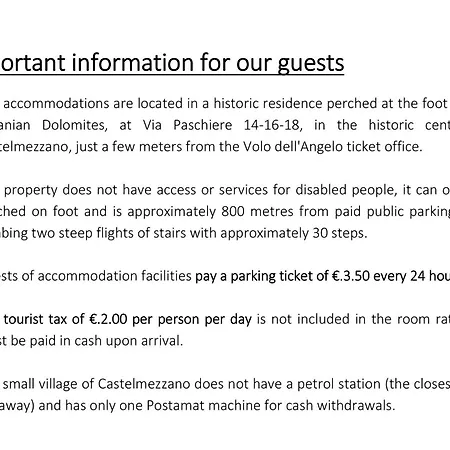Click the phrase 'paid in cash upon arrival'
450x450 pixels.
[106, 341]
